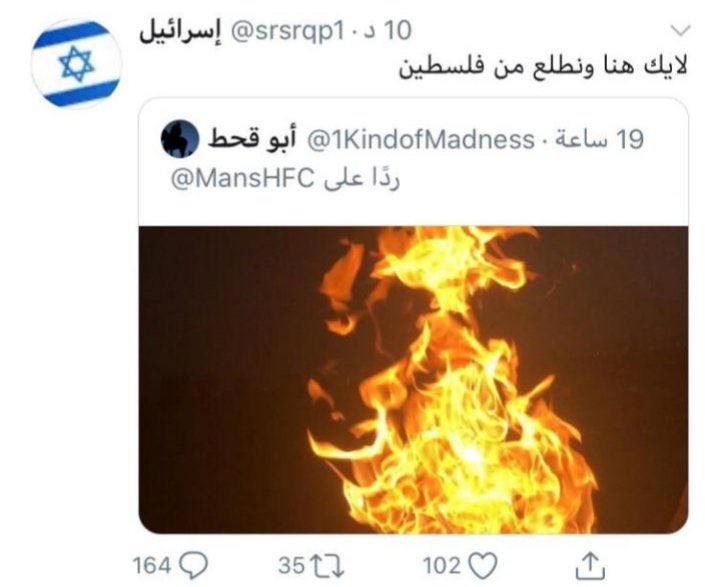Open the tweet's 10 د timestamp
The height and width of the screenshot is (587, 705).
[x=388, y=31]
